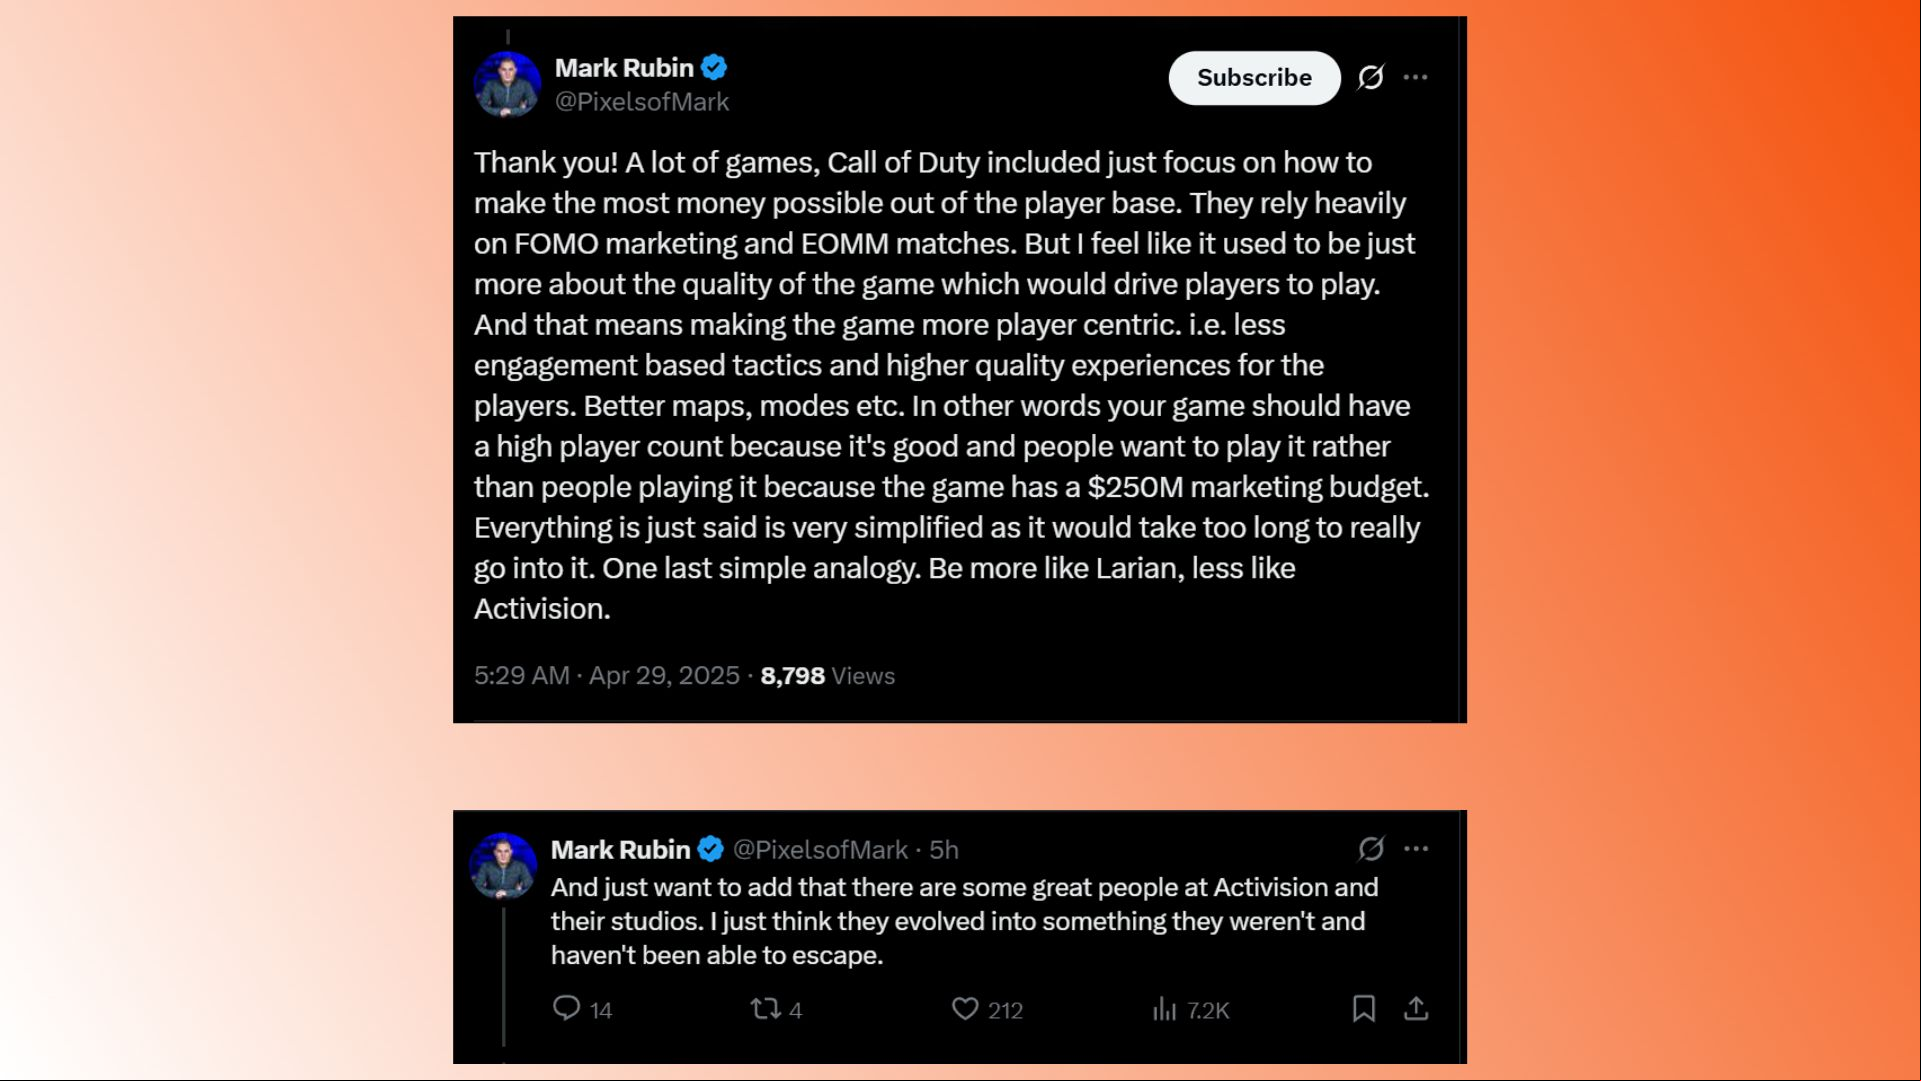Open the Grok icon beside Subscribe
The image size is (1921, 1081).
pyautogui.click(x=1371, y=78)
